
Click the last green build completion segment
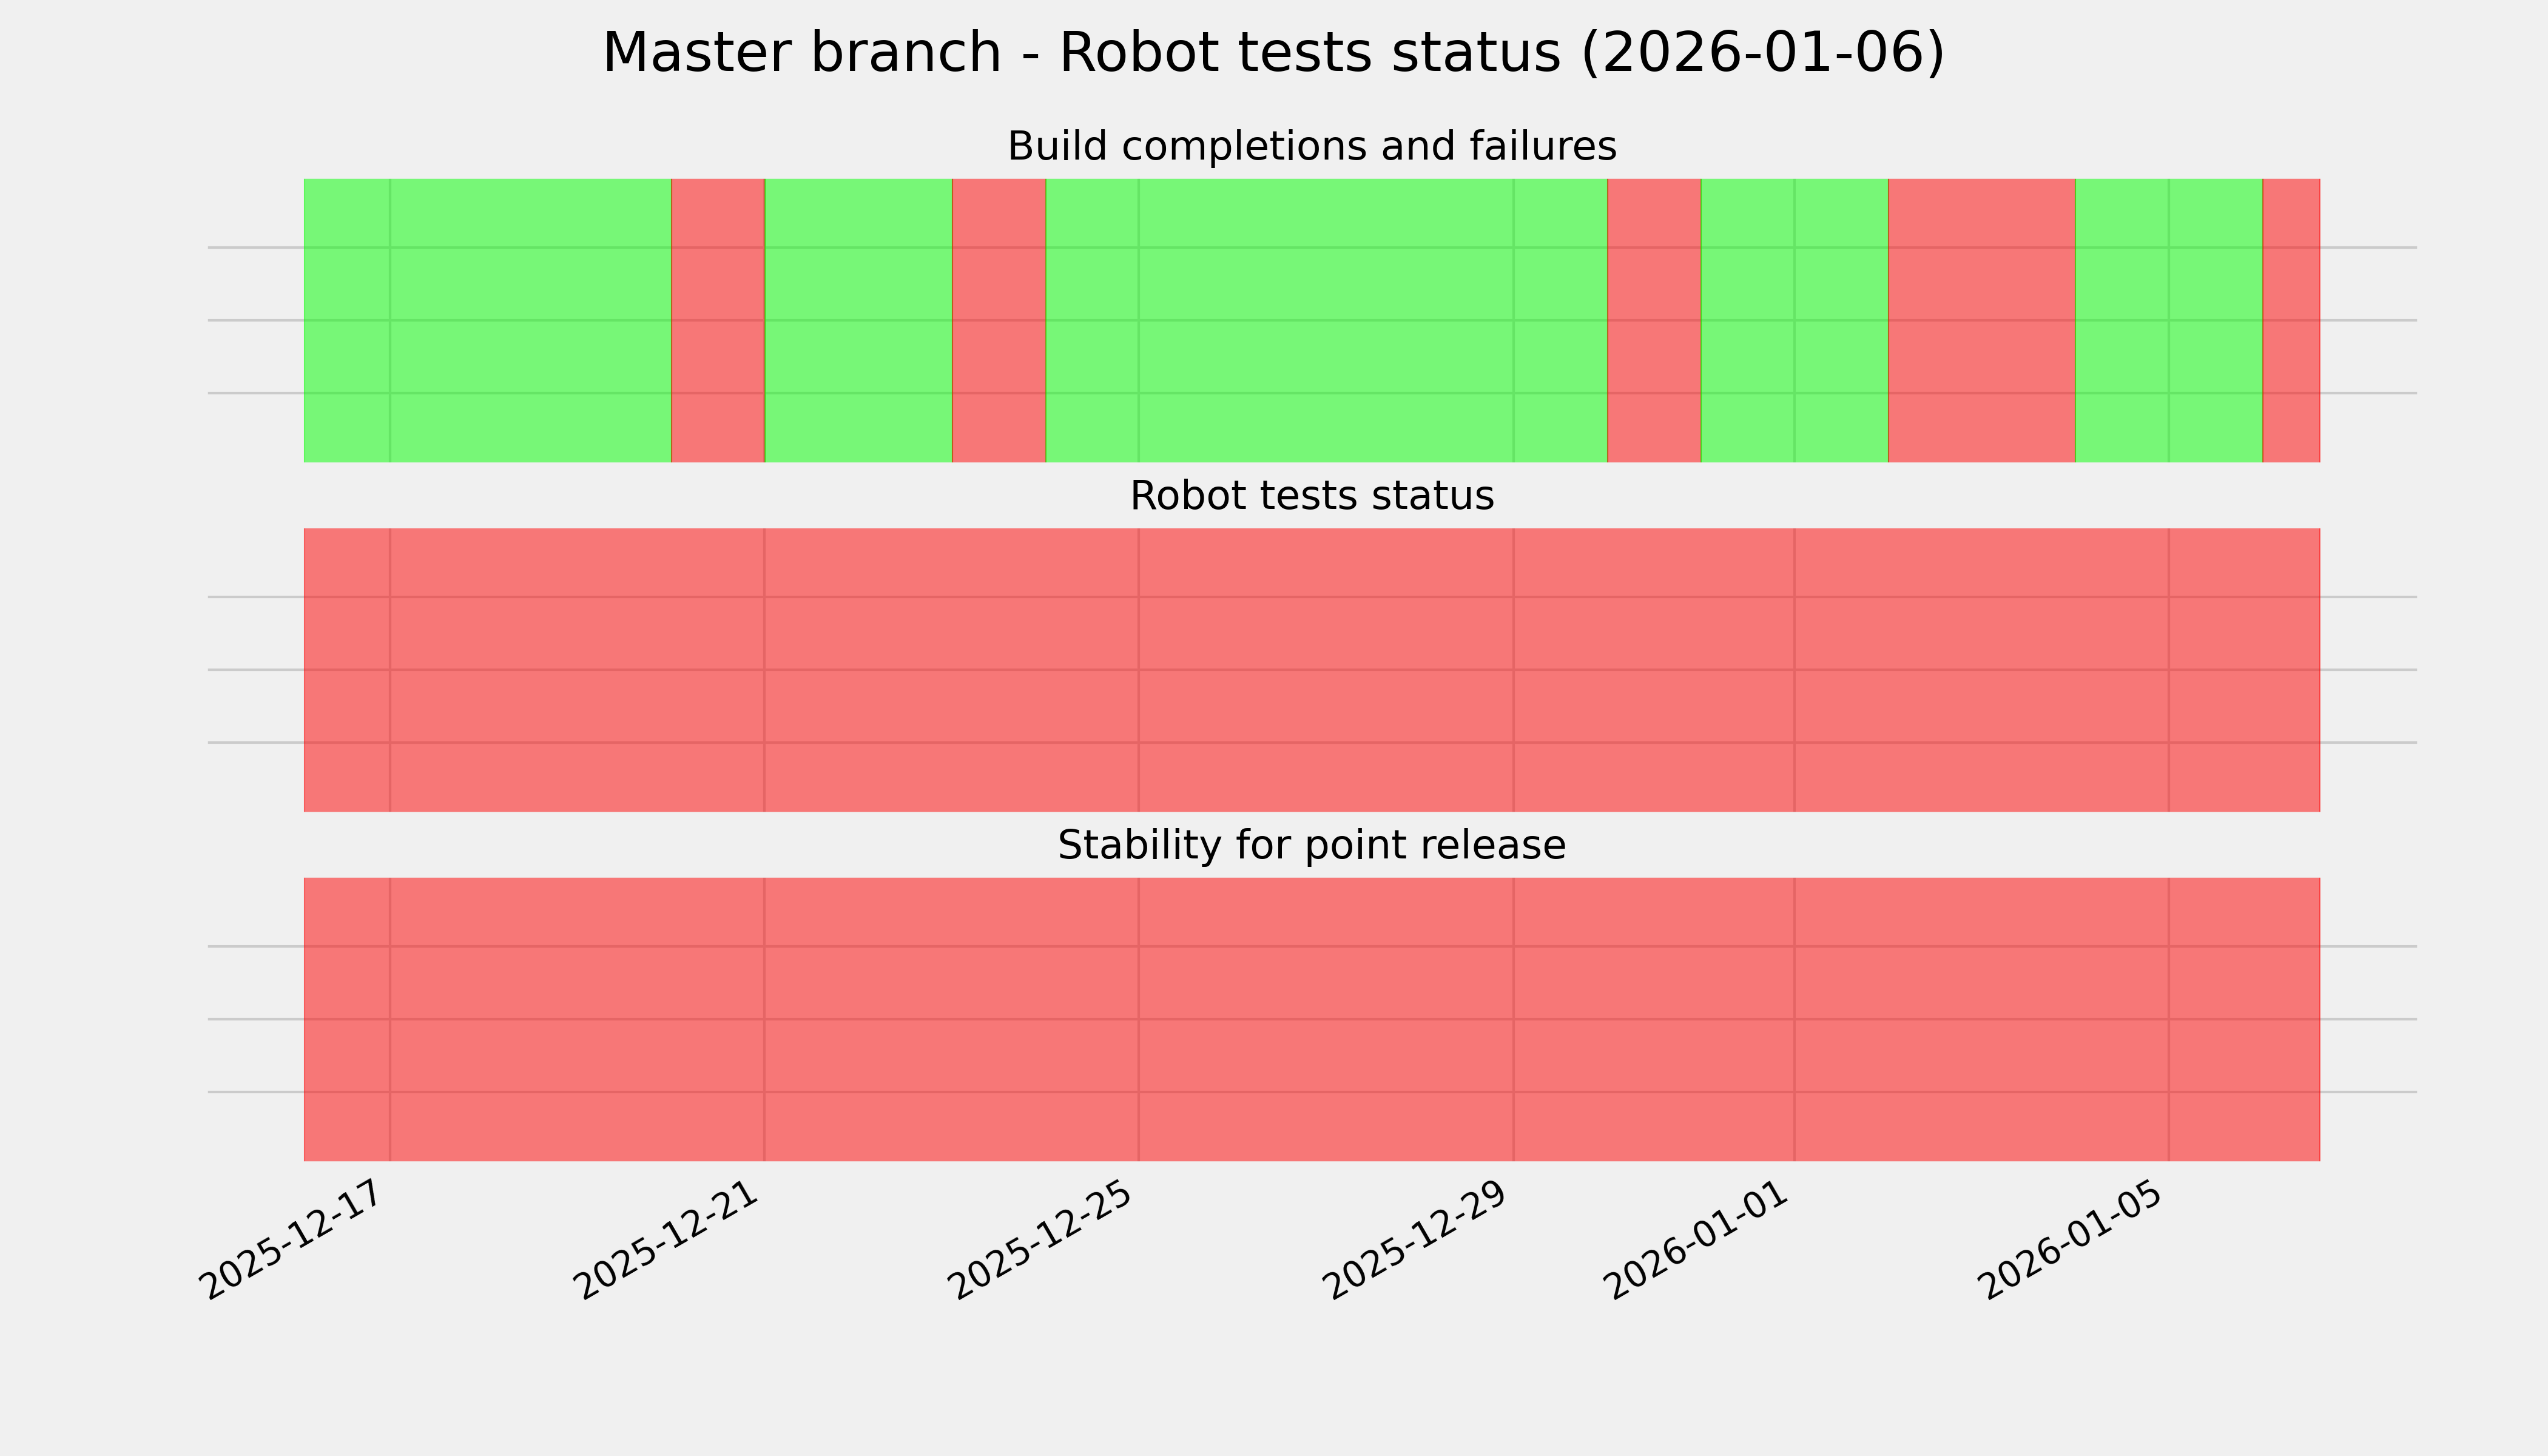pos(2168,320)
